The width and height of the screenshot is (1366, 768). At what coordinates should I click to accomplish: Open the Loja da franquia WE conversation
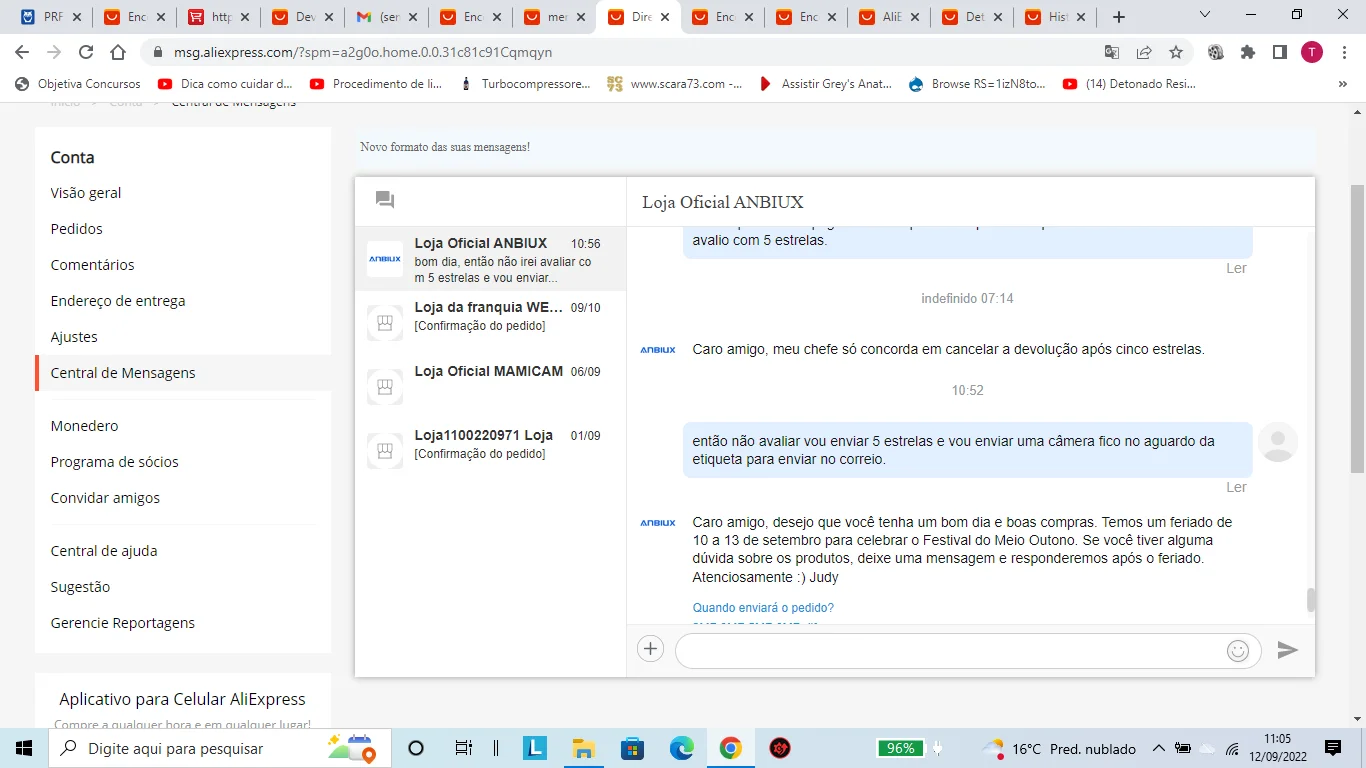tap(491, 323)
